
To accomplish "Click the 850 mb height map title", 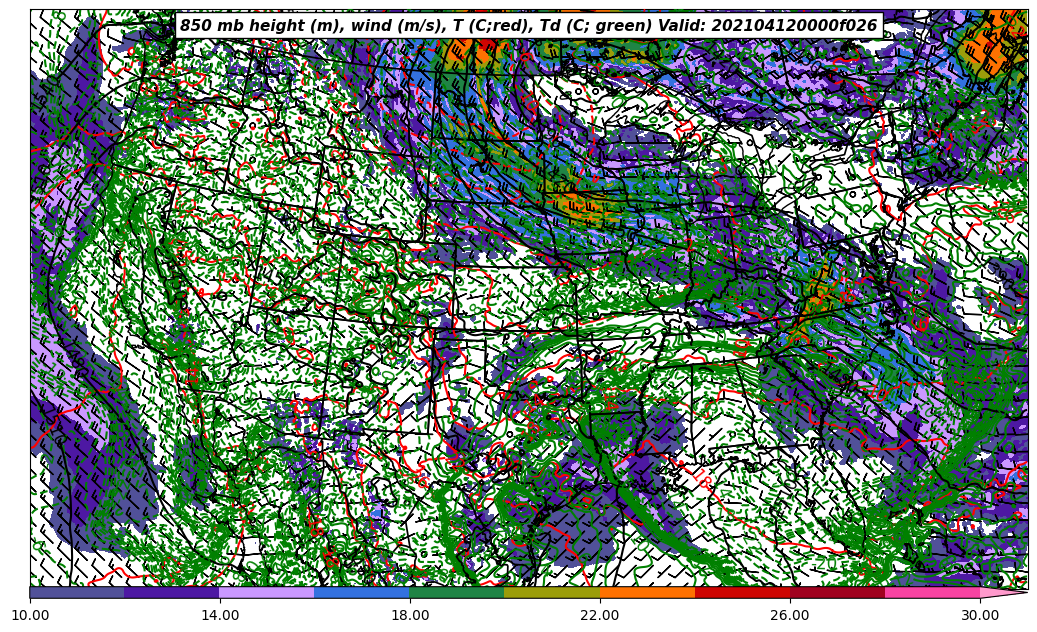I will click(x=528, y=26).
